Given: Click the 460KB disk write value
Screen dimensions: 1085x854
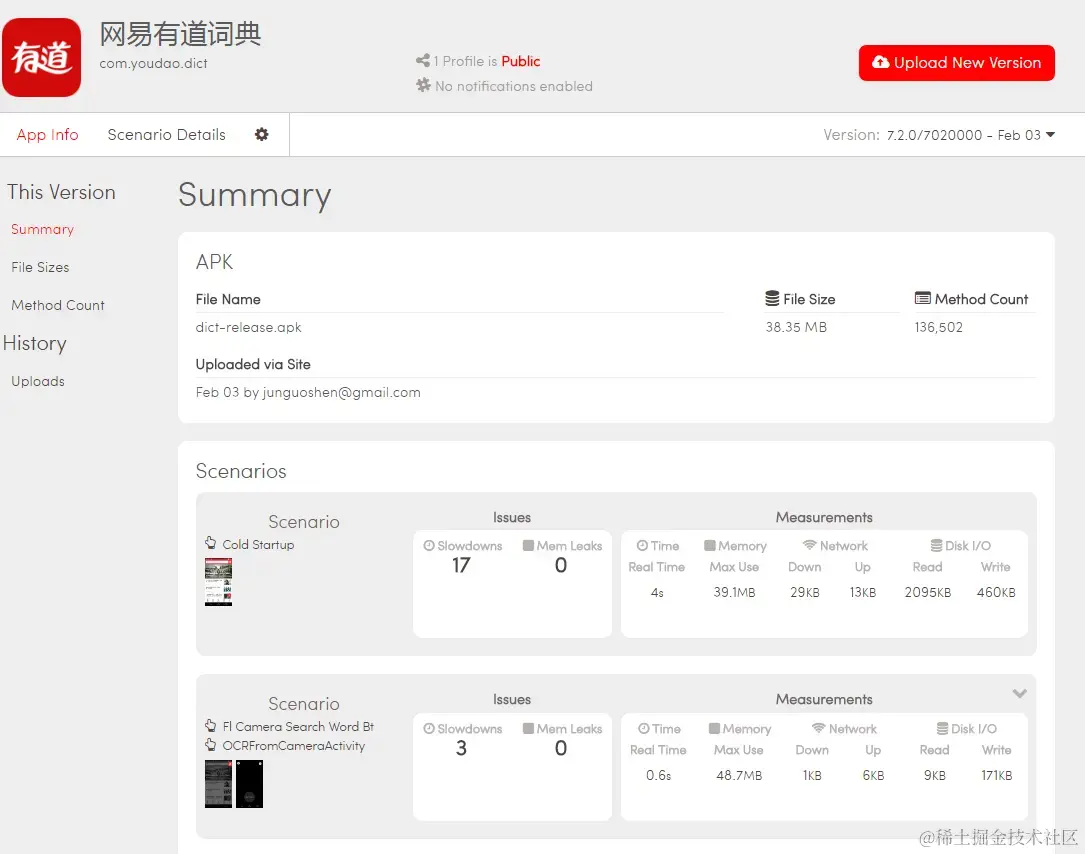Looking at the screenshot, I should tap(996, 592).
